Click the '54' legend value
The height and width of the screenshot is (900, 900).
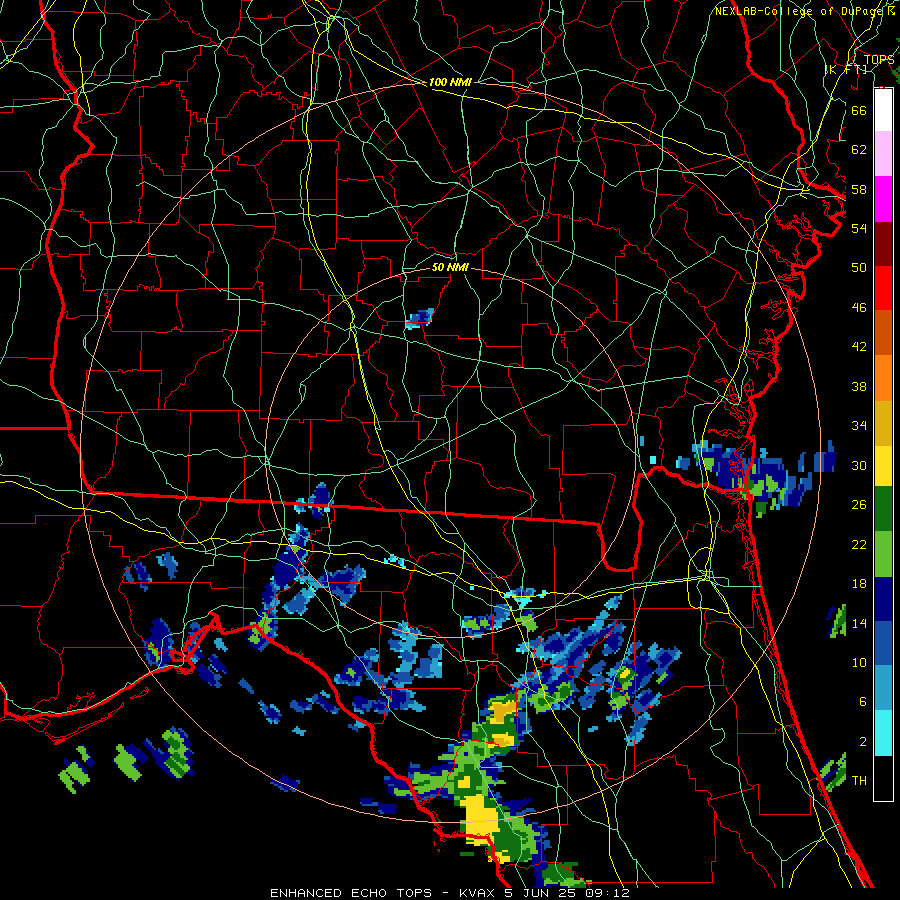coord(859,228)
